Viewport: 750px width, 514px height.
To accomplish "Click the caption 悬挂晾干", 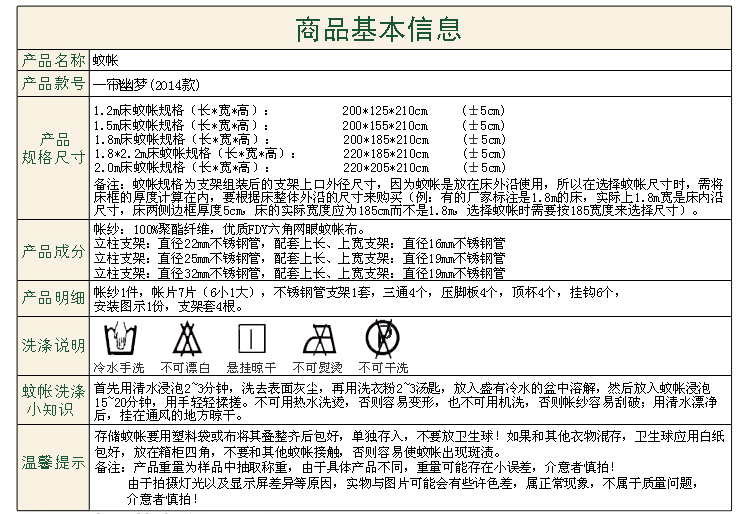I will pyautogui.click(x=251, y=368).
